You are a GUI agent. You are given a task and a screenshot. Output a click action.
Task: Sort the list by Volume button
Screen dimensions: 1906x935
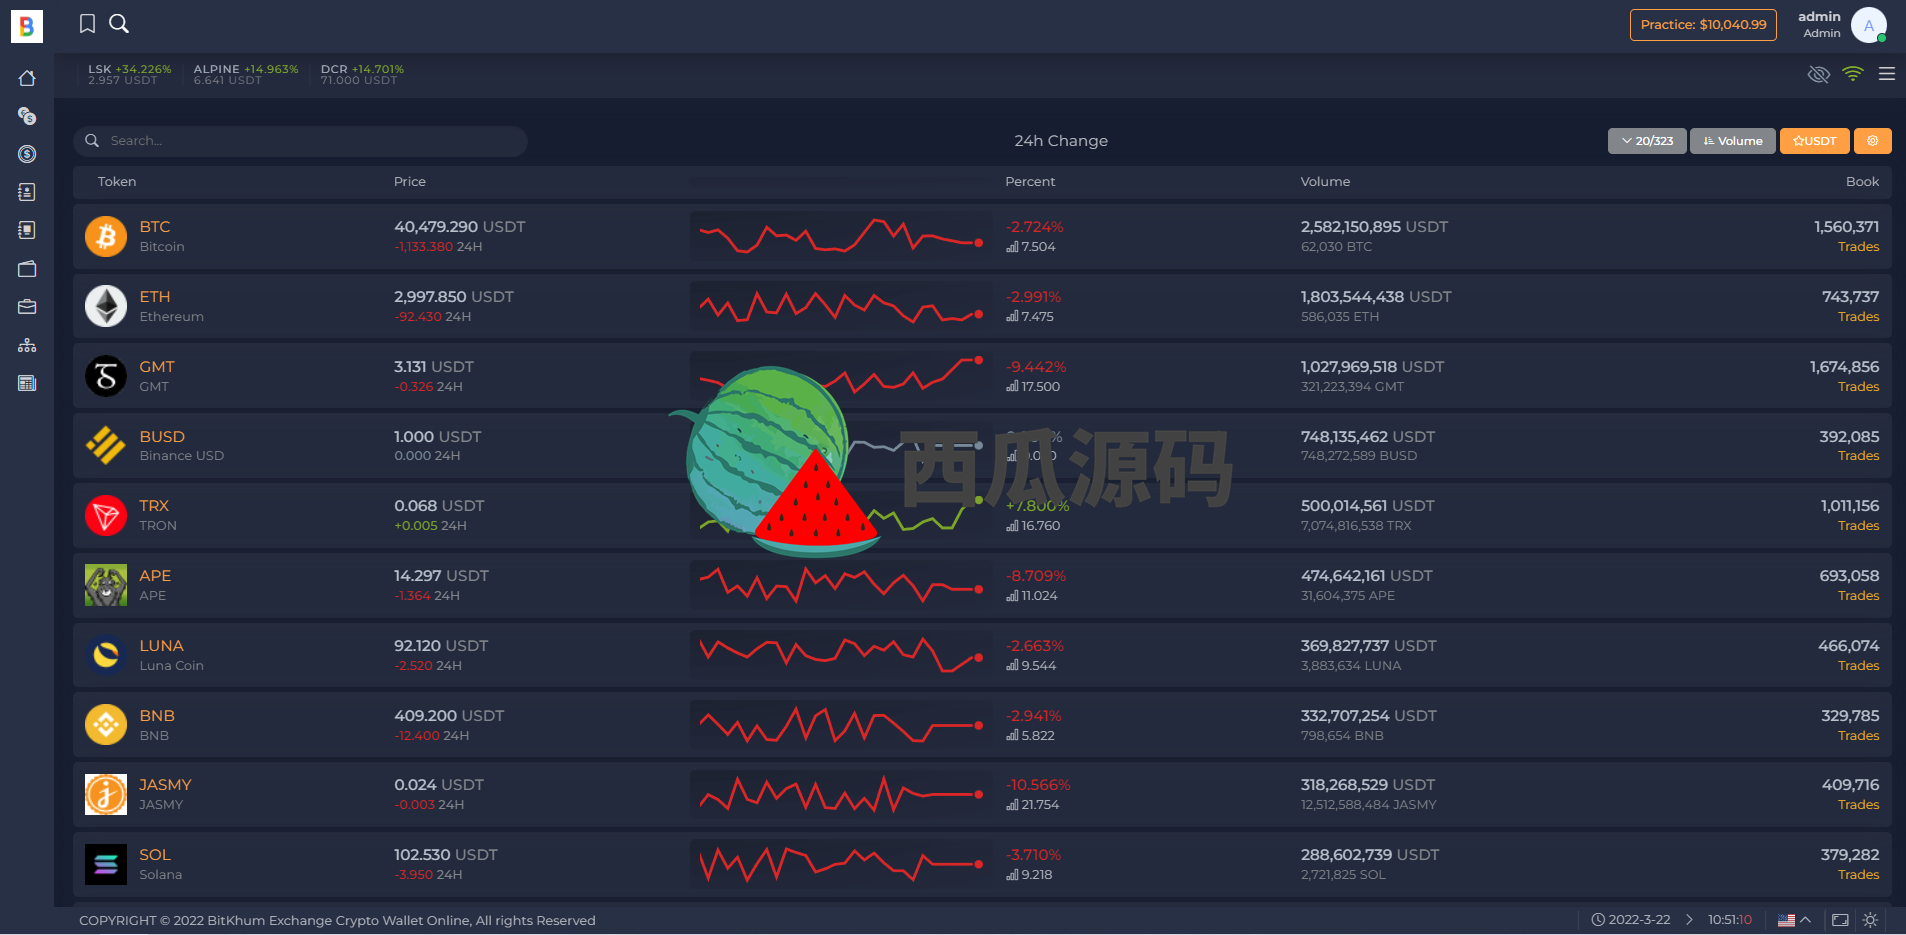coord(1733,141)
